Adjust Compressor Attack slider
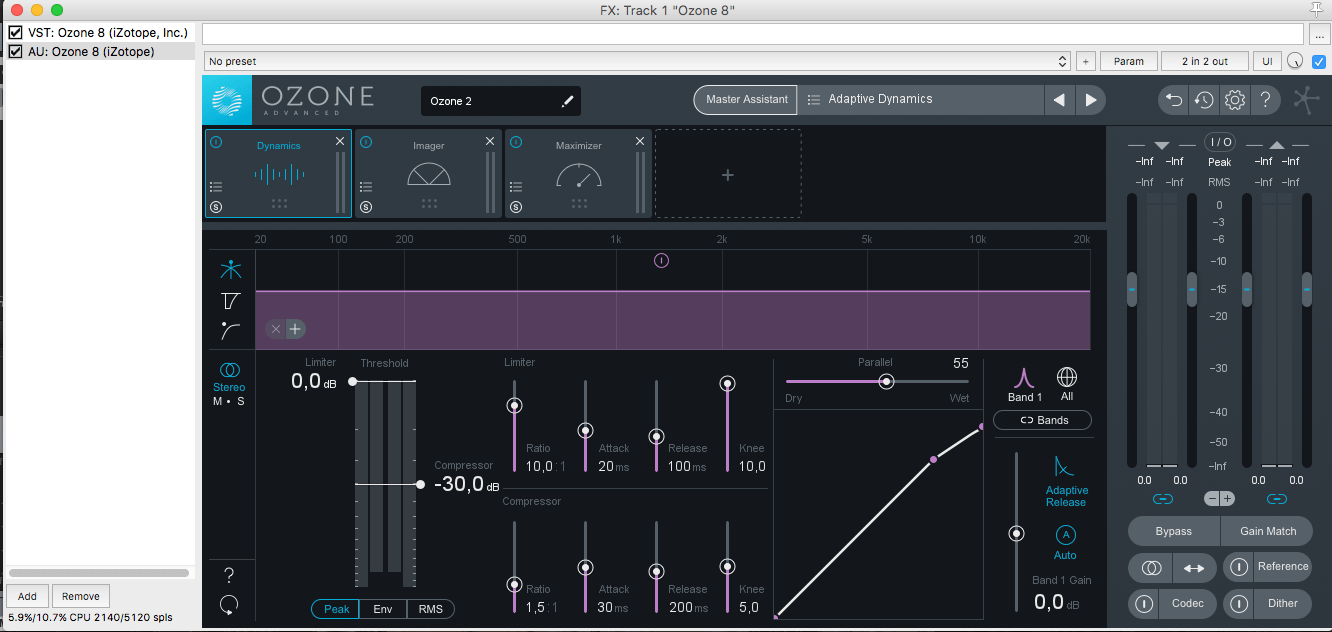 point(585,567)
